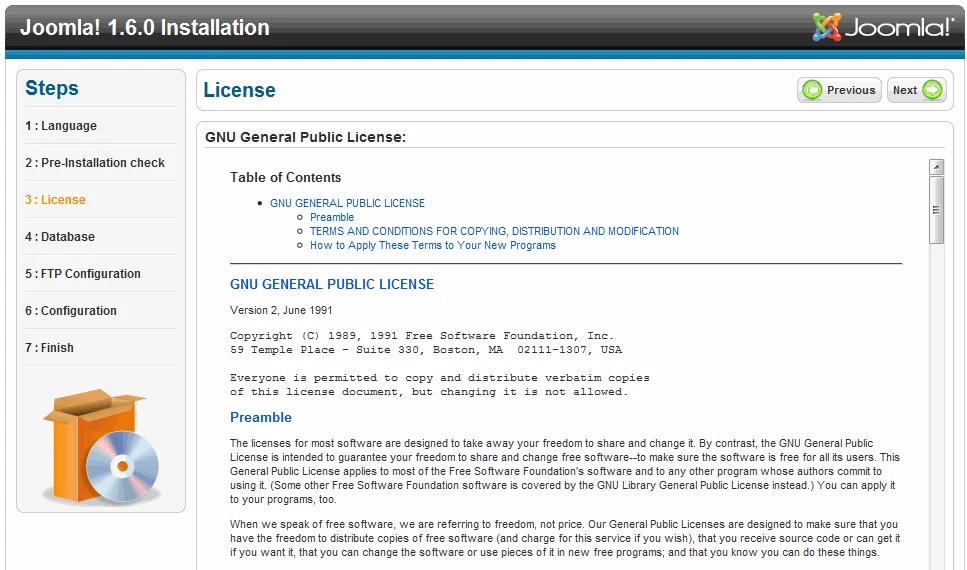
Task: Click the Joomla! logo icon
Action: (x=826, y=27)
